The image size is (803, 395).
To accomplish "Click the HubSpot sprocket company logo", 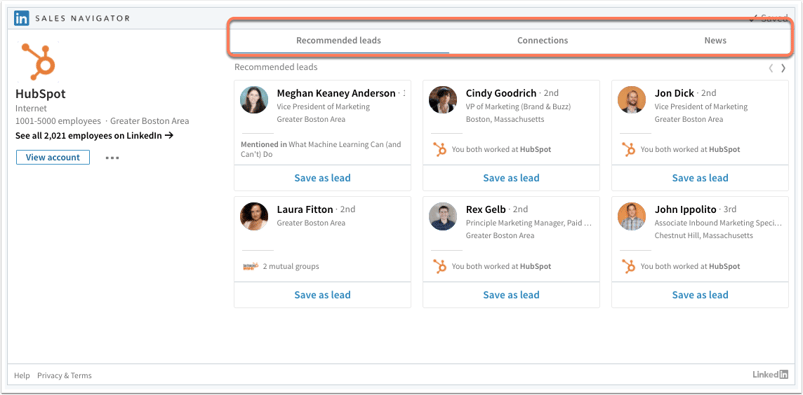I will pyautogui.click(x=38, y=62).
